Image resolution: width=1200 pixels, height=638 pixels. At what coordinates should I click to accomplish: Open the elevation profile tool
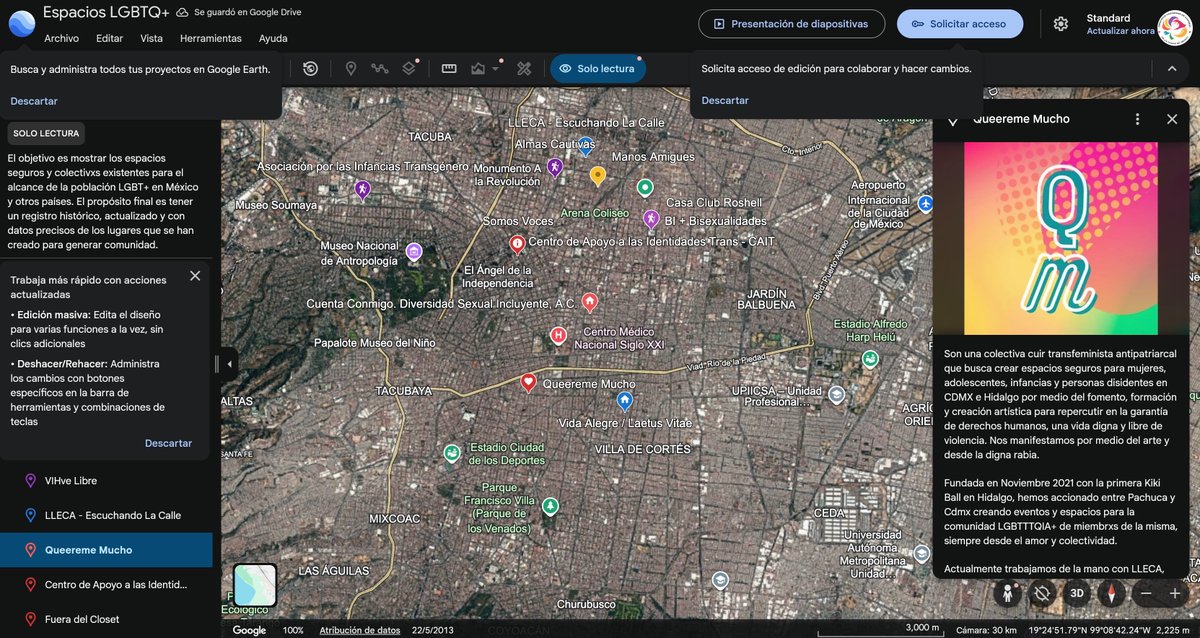[478, 68]
